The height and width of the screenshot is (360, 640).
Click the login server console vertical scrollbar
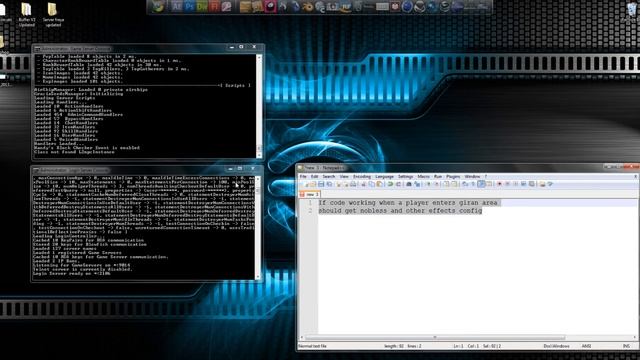click(x=258, y=227)
